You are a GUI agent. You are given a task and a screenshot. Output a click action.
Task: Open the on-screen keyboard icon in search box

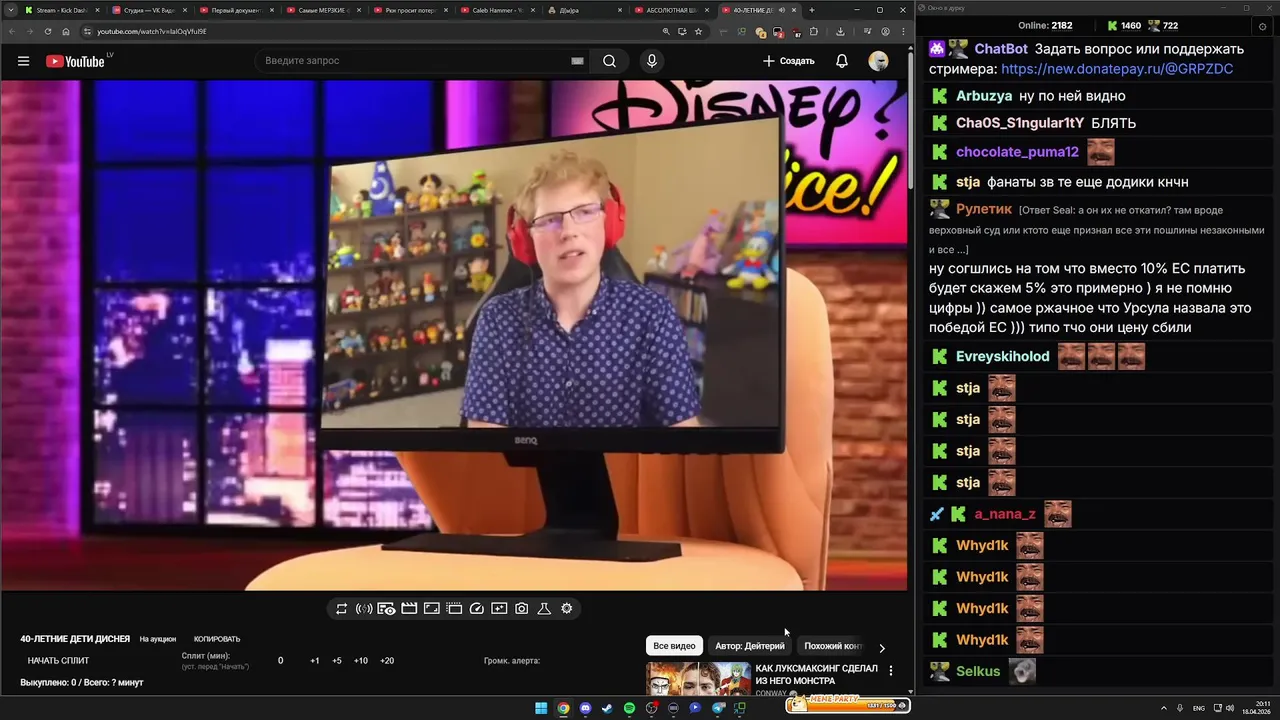click(577, 61)
